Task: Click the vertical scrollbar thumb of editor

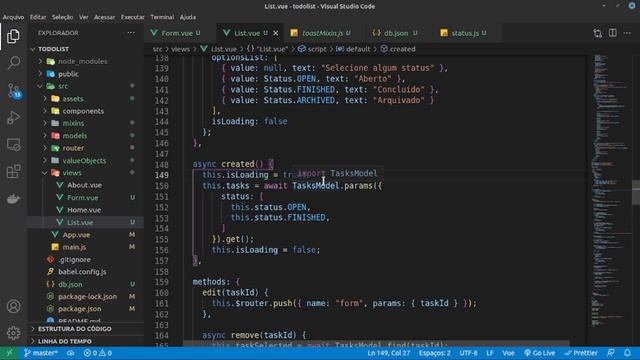Action: (x=636, y=192)
